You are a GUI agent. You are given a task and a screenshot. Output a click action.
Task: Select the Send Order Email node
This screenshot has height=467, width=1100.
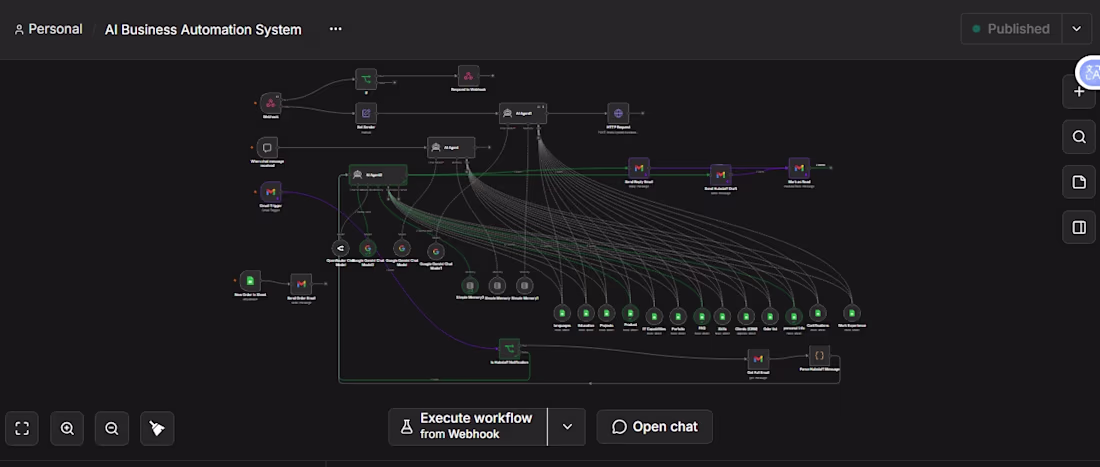(x=301, y=284)
